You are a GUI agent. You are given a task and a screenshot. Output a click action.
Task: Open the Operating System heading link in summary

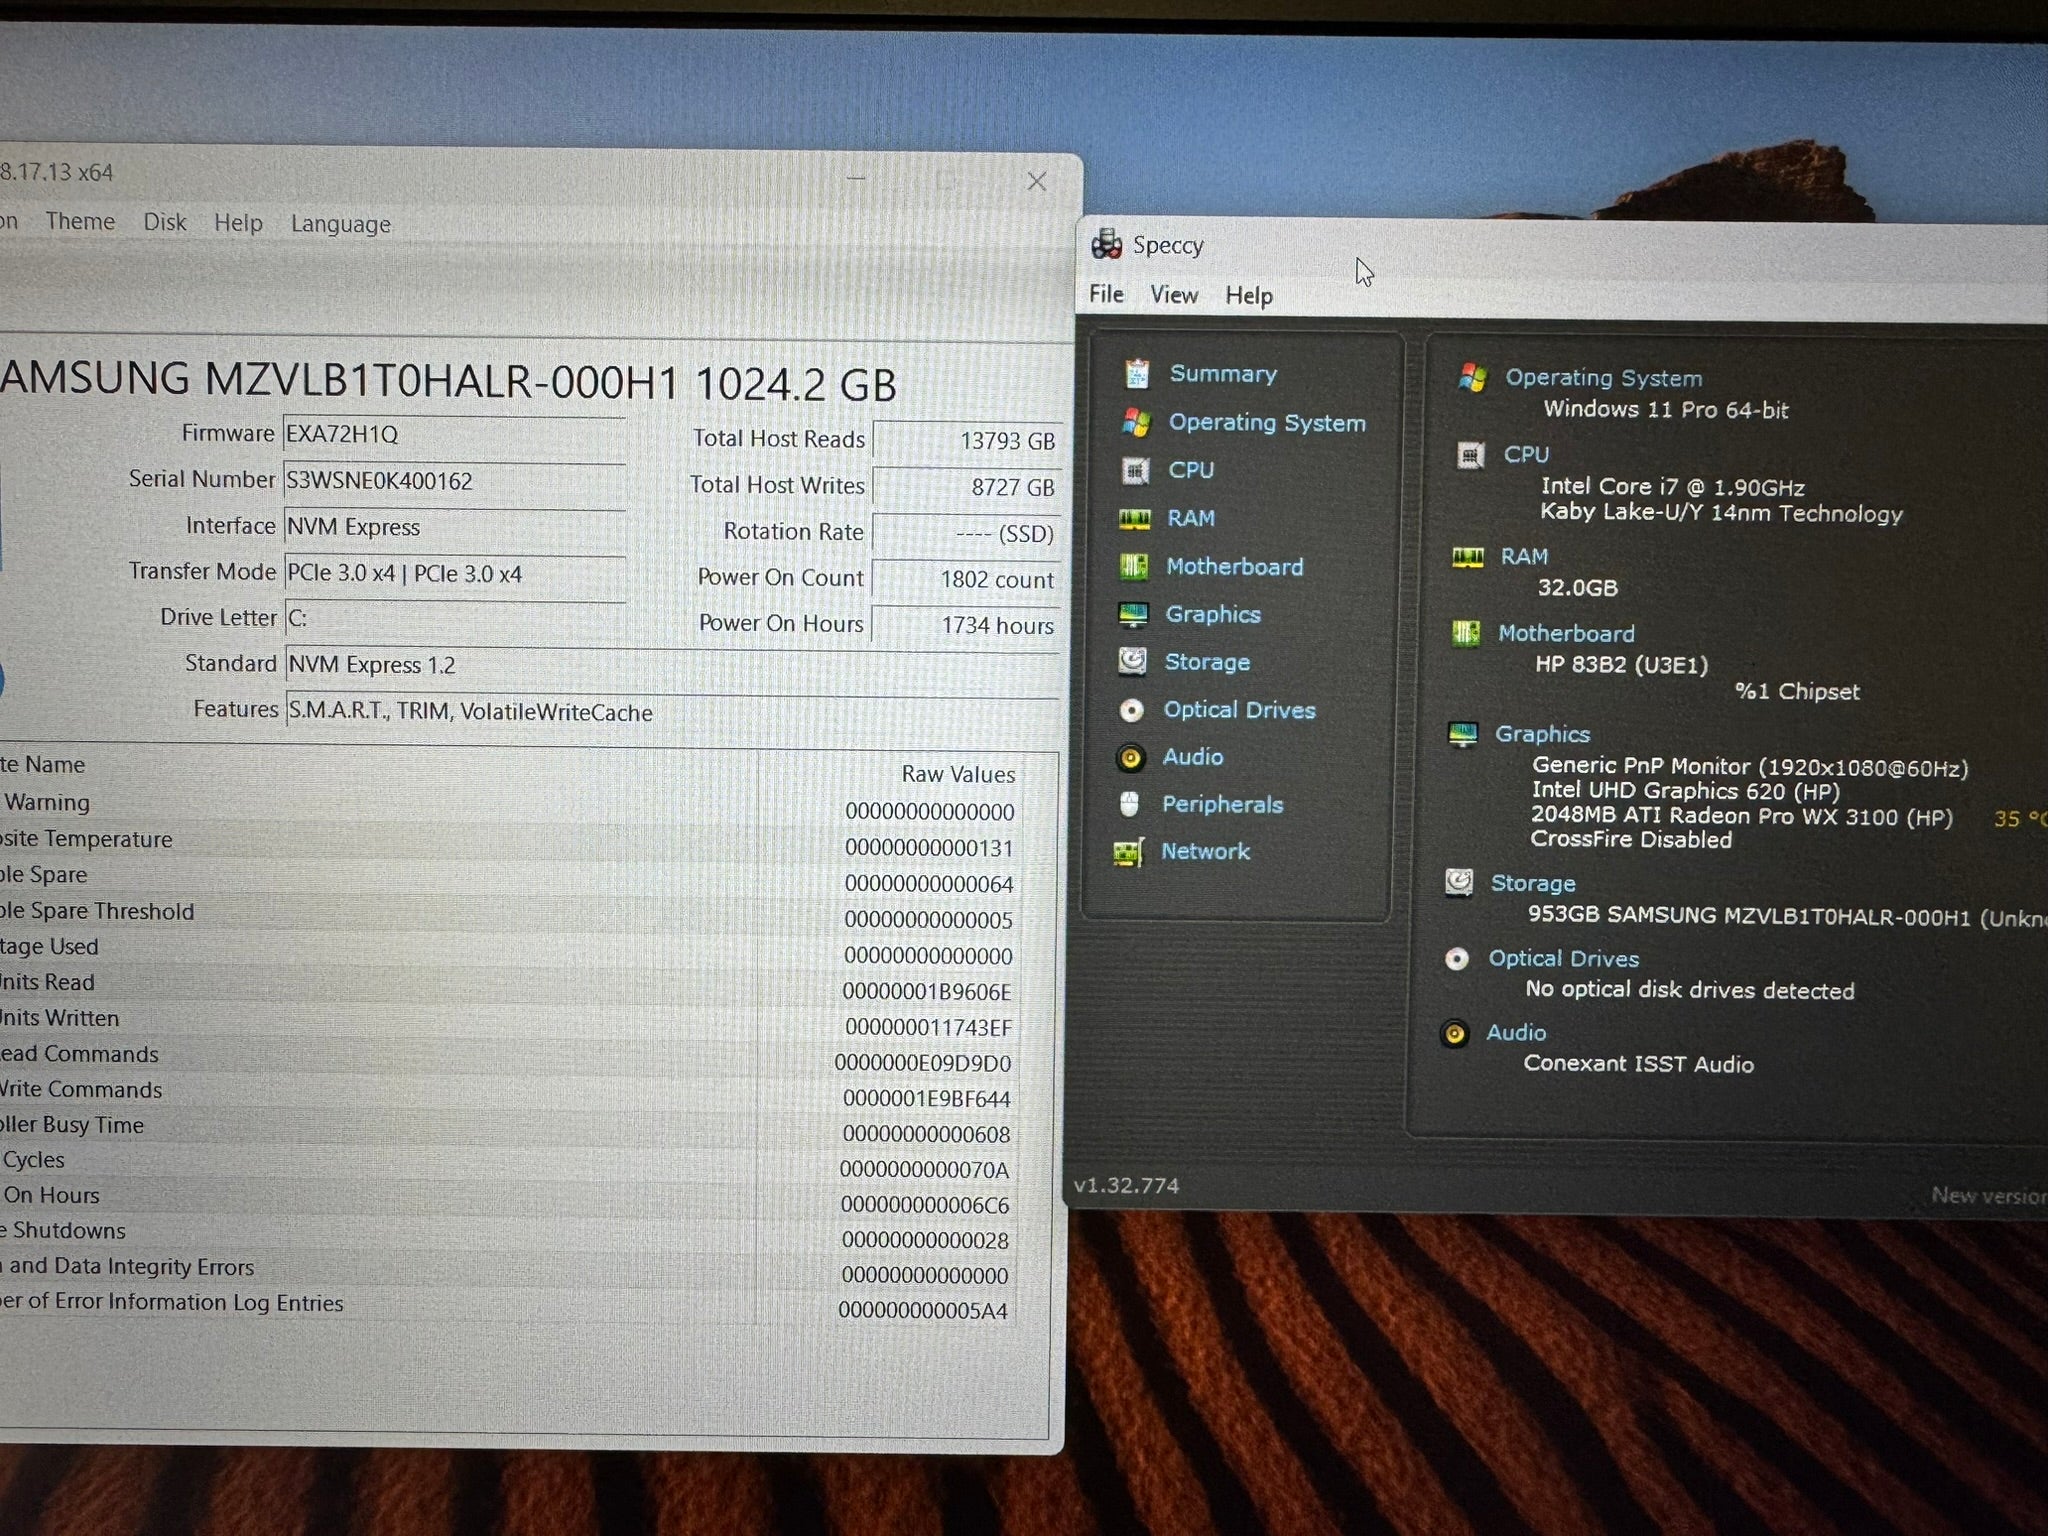pos(1603,378)
